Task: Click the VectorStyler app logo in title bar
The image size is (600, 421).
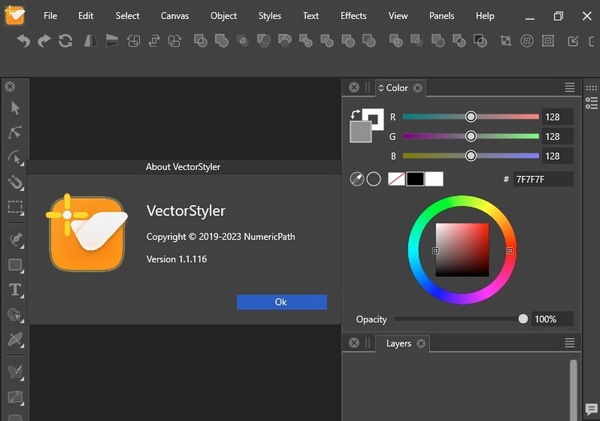Action: pos(15,15)
